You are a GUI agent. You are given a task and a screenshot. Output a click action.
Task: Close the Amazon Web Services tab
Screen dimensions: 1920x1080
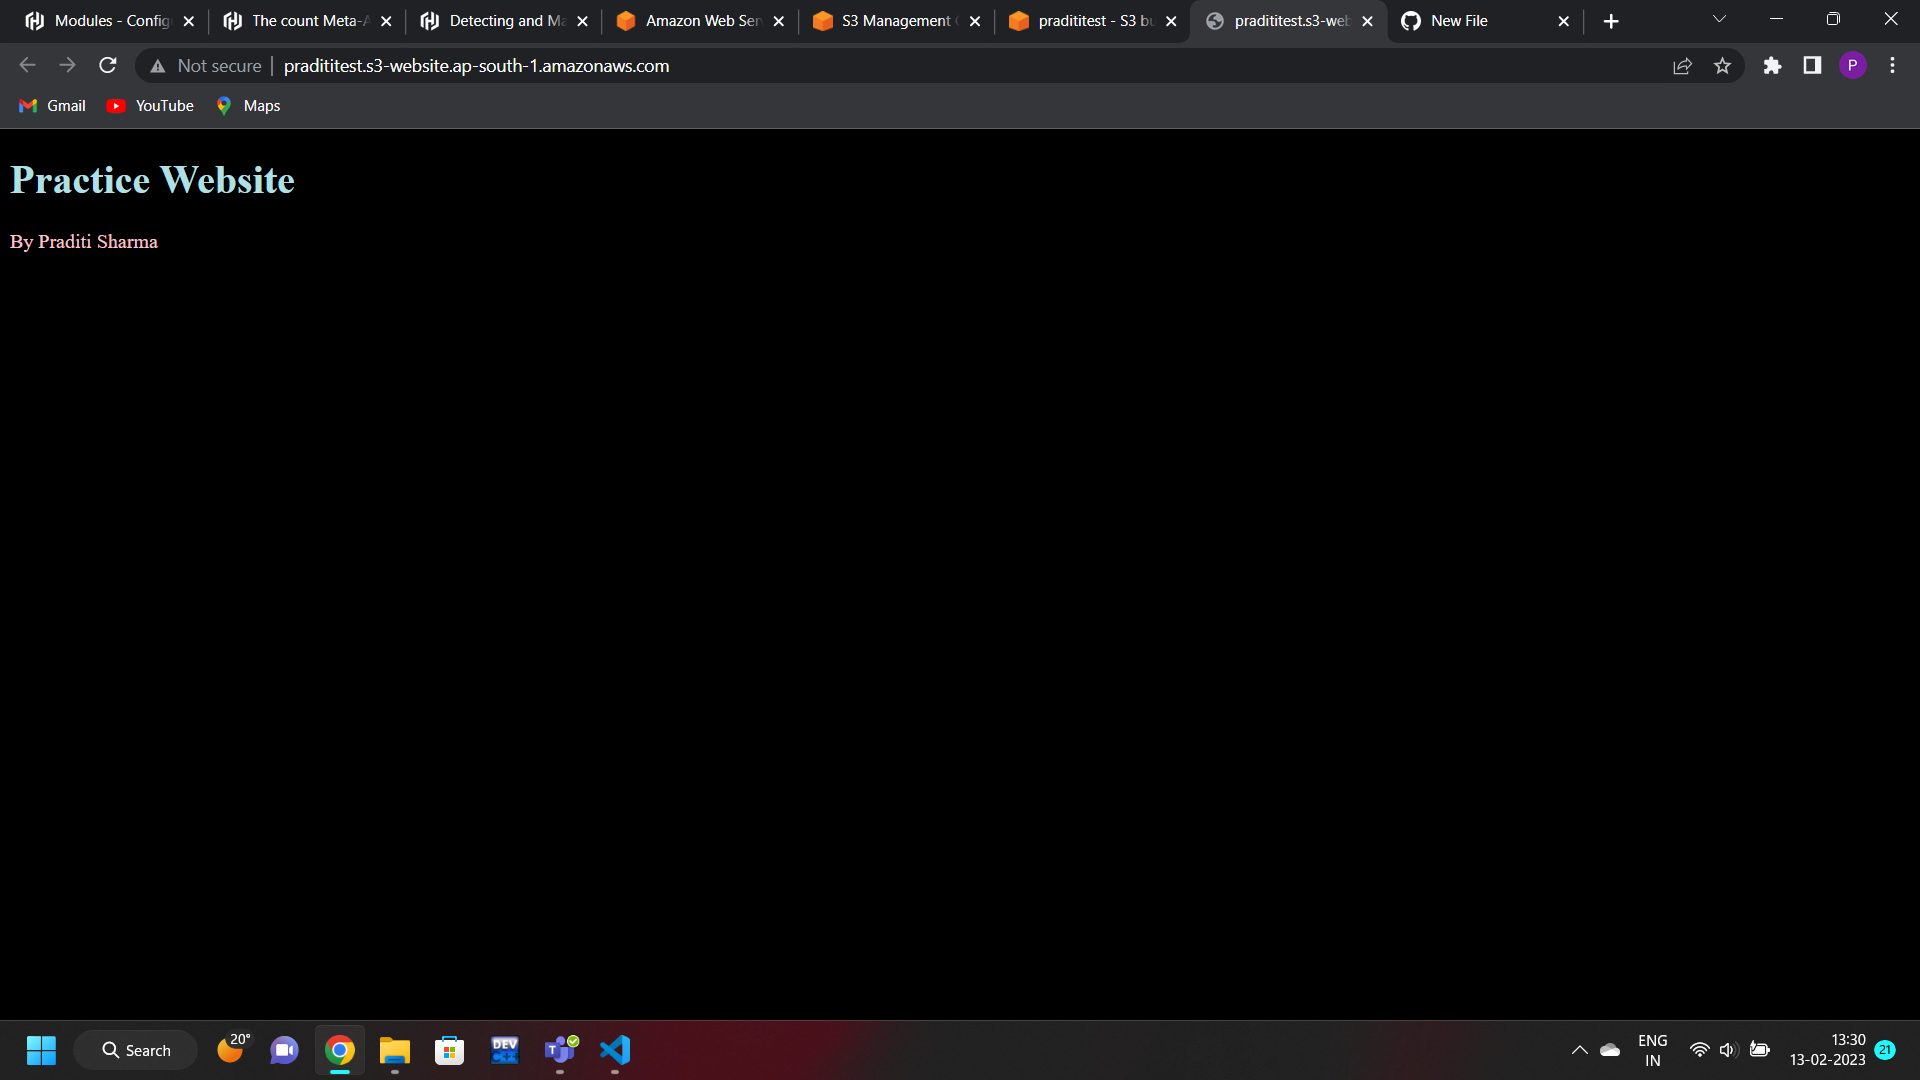pyautogui.click(x=779, y=21)
